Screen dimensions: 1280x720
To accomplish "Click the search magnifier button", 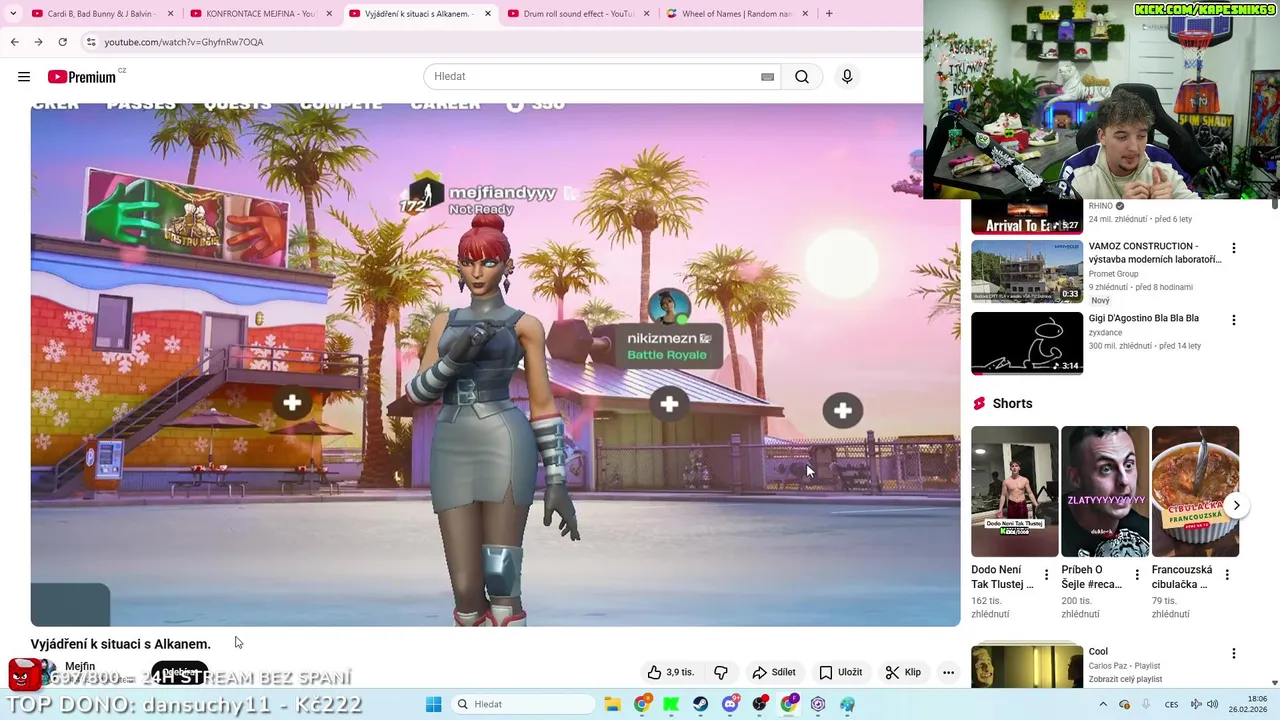I will click(x=802, y=76).
